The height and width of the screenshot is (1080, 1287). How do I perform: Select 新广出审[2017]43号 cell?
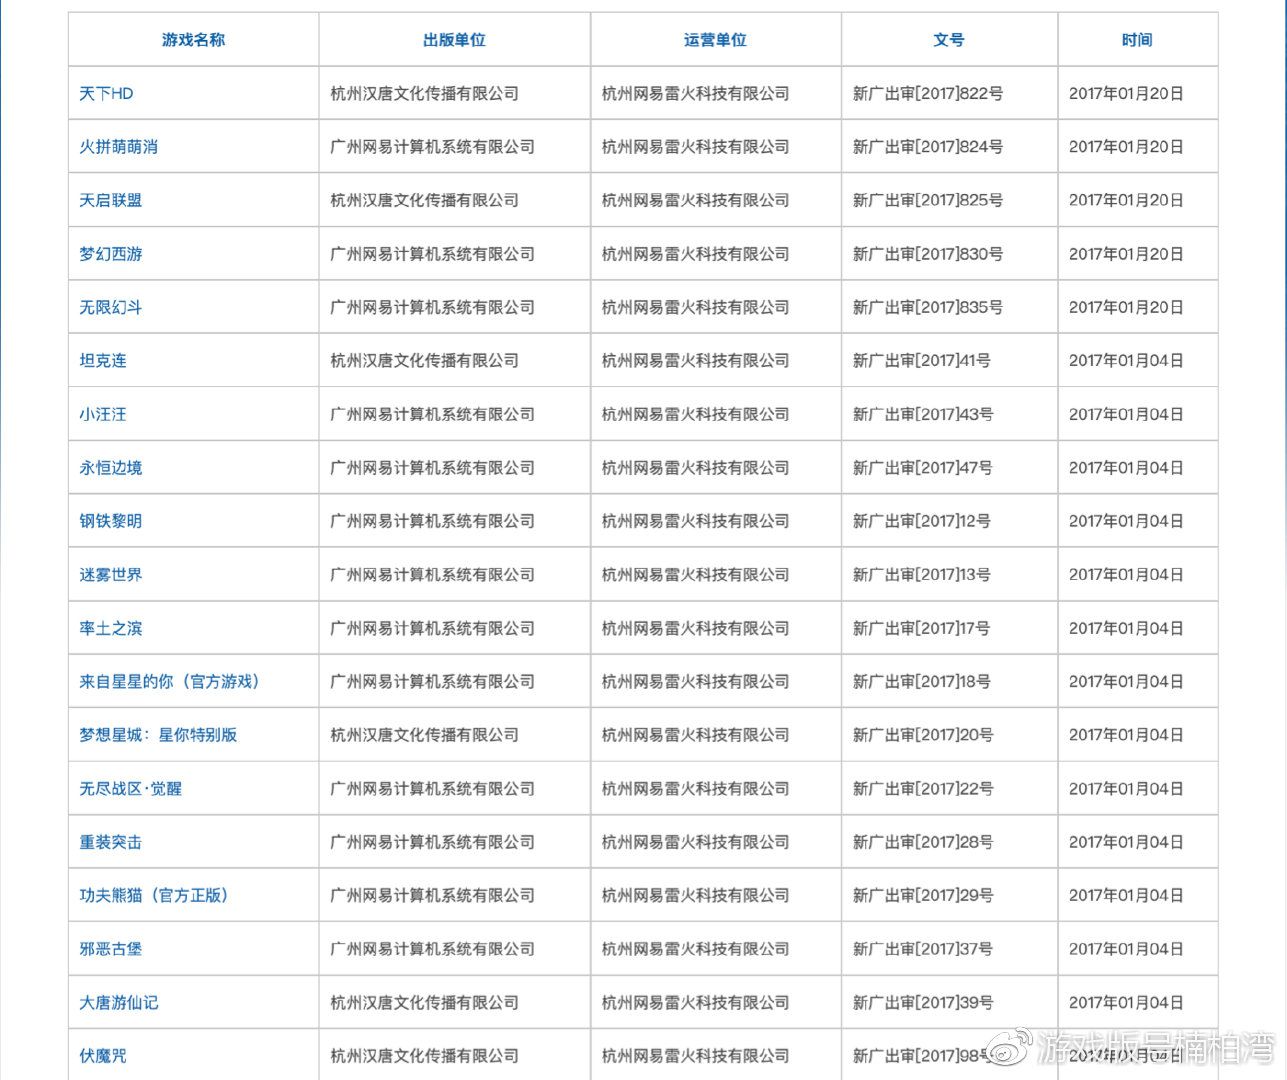(x=949, y=414)
